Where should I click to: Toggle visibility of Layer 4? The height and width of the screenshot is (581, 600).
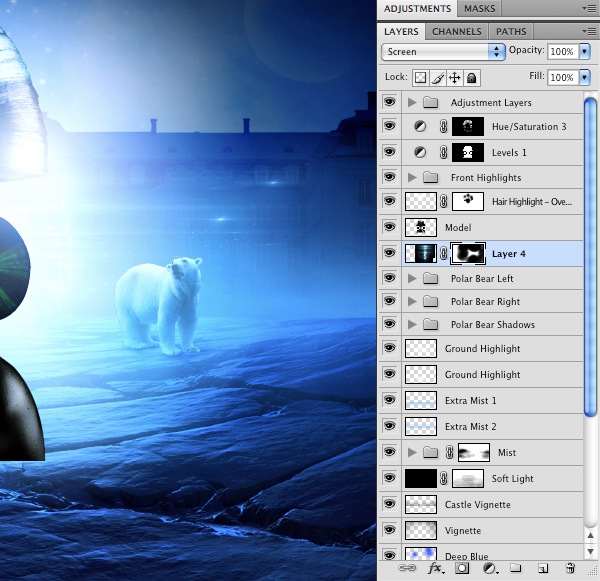click(390, 253)
